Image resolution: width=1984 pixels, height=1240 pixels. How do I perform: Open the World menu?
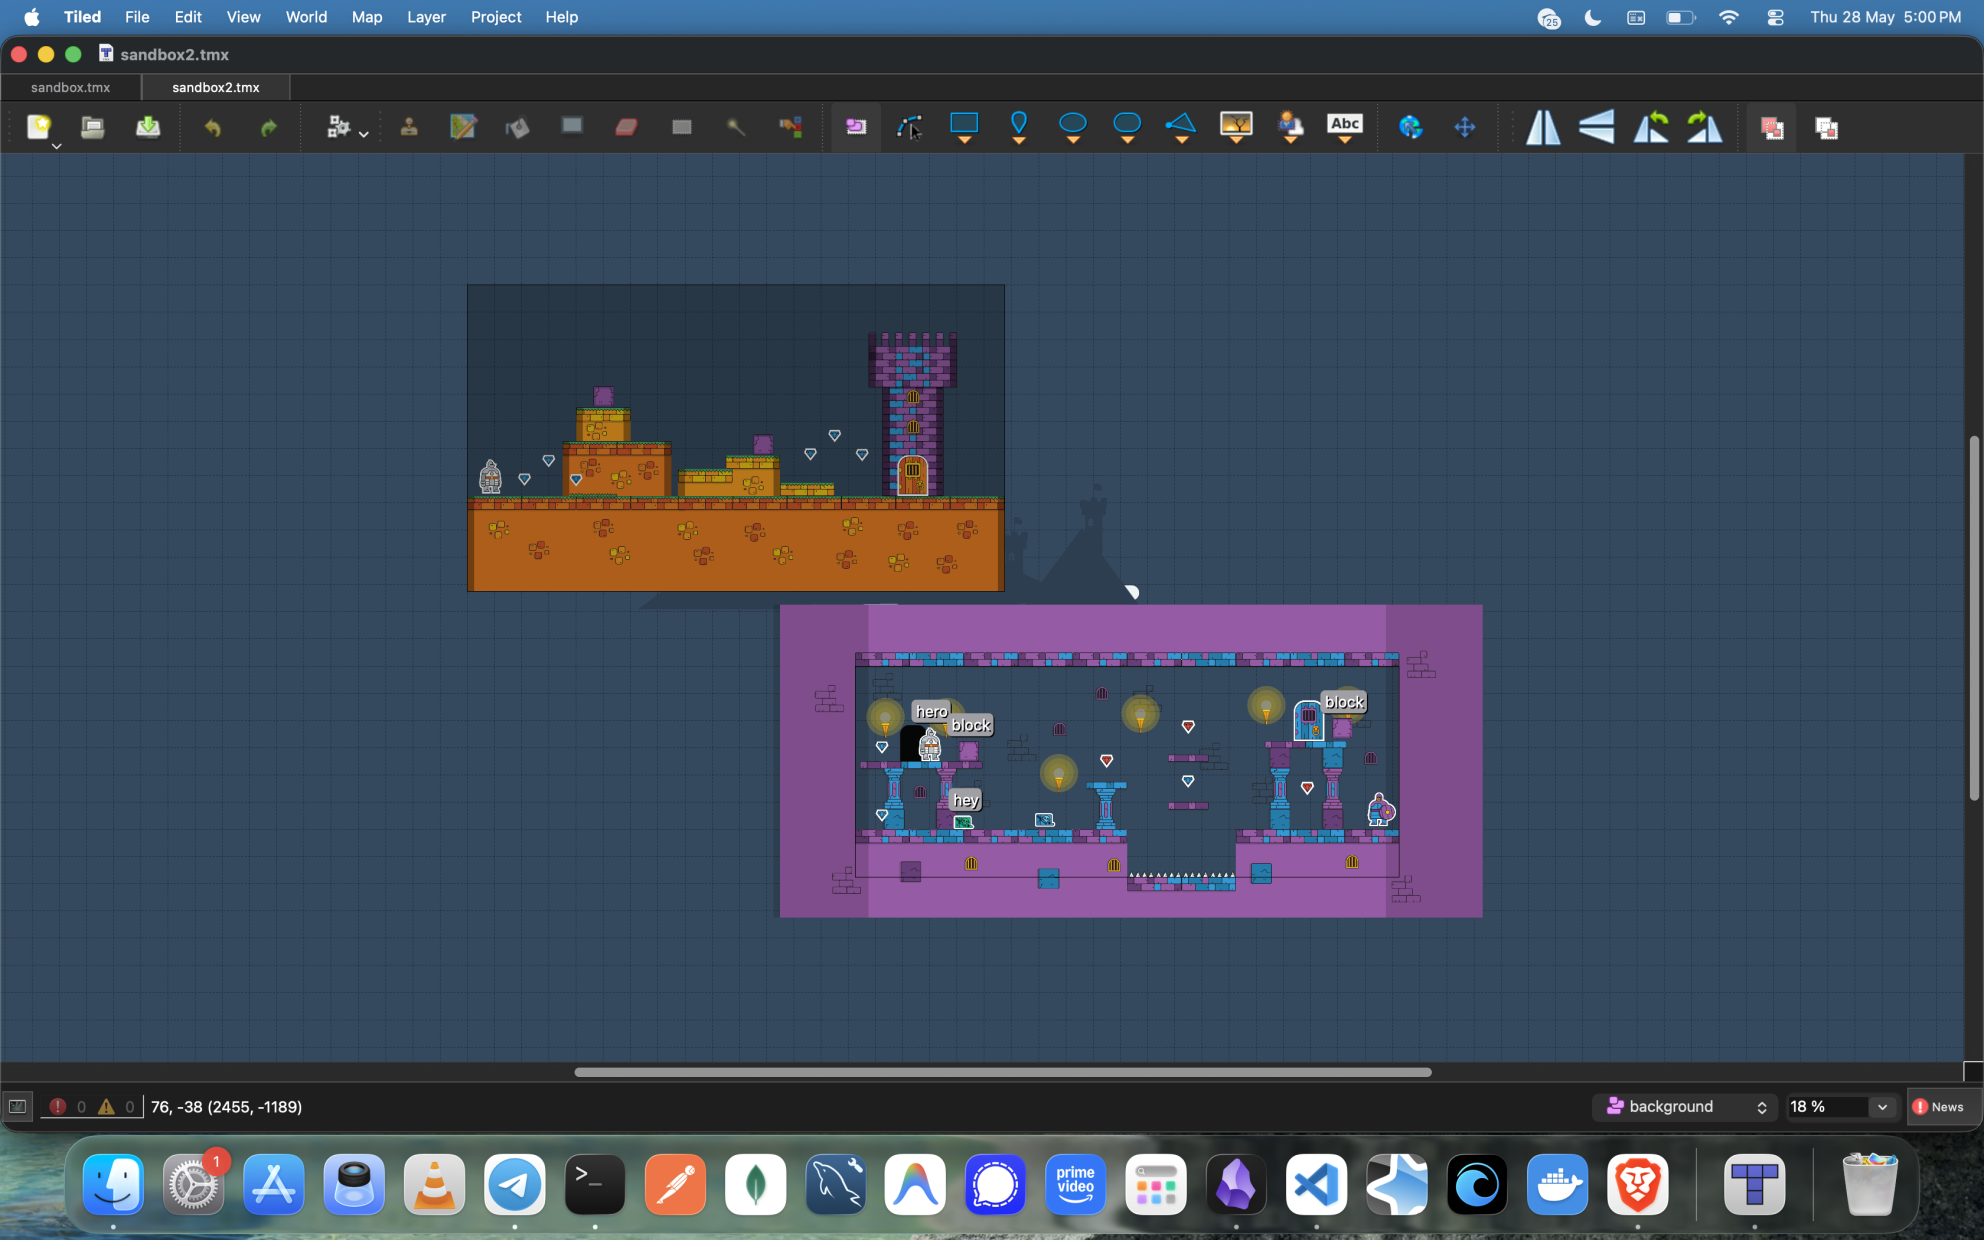coord(306,17)
